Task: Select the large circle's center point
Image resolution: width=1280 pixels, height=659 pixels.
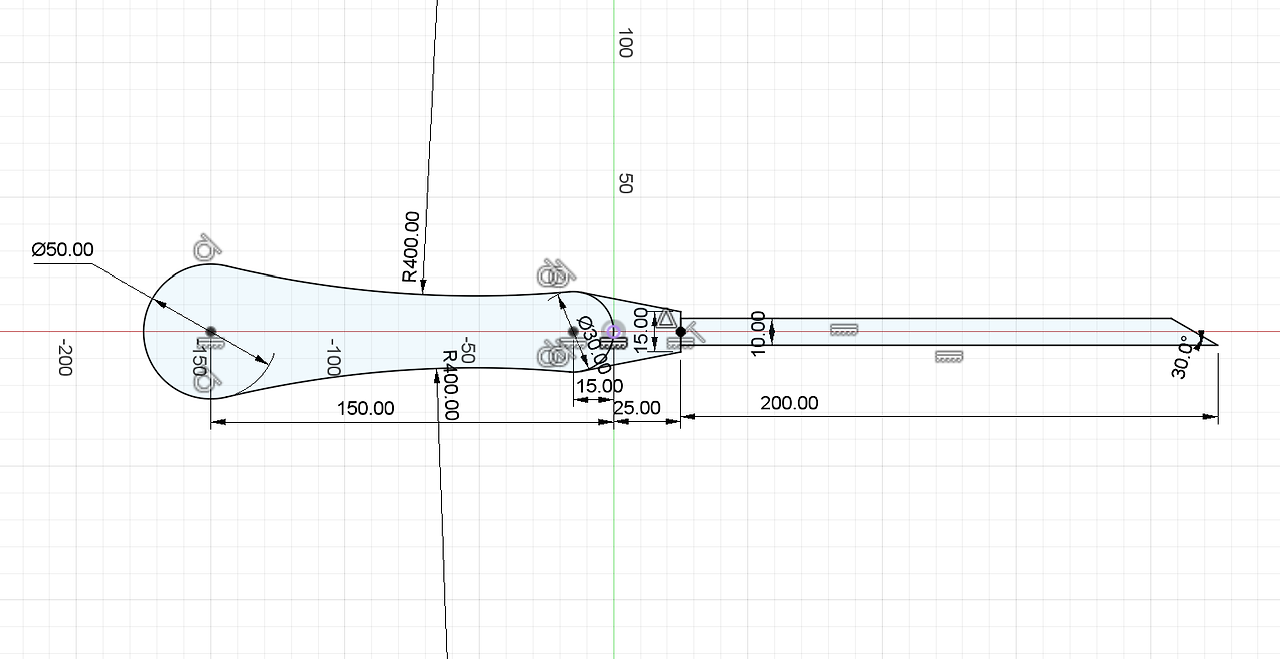Action: [x=211, y=331]
